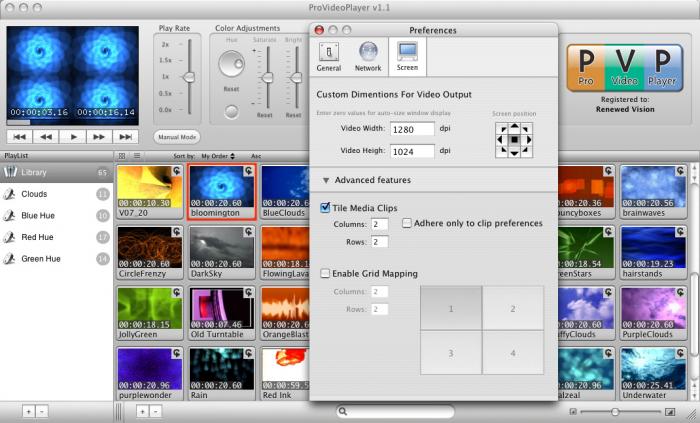
Task: Click the Reset button under Hue knob
Action: tap(231, 88)
